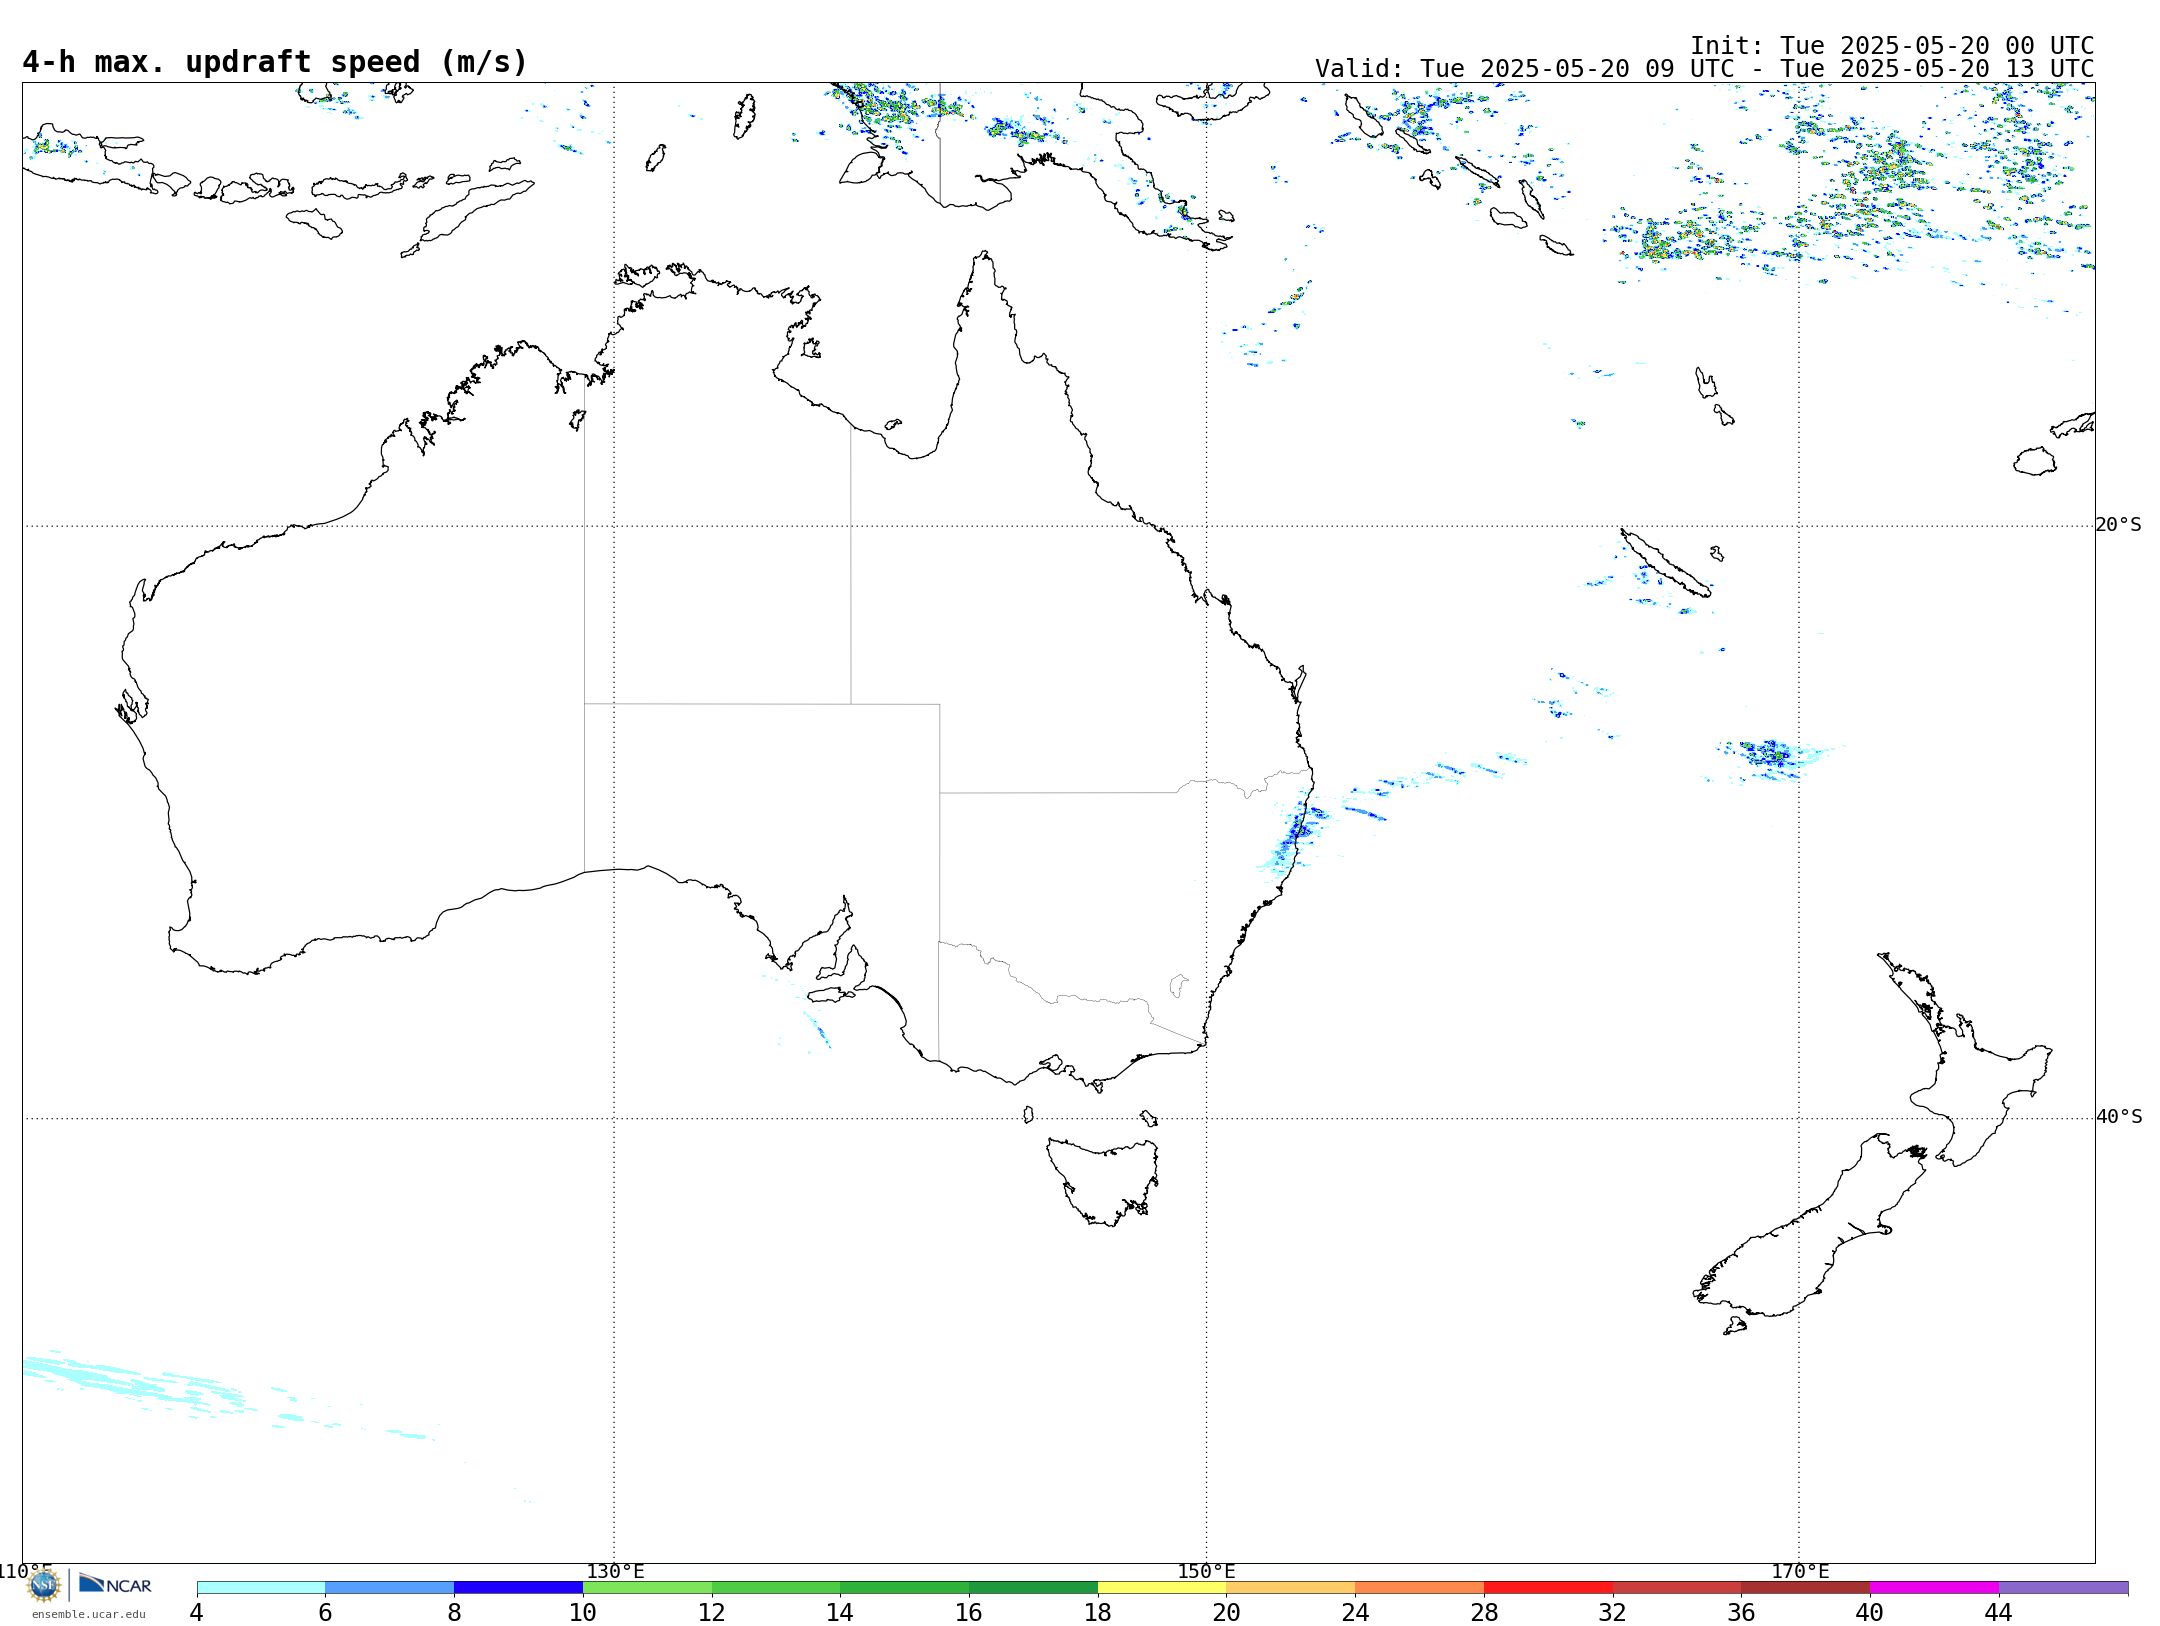Click the Valid time range text
The height and width of the screenshot is (1626, 2160).
click(x=1705, y=69)
